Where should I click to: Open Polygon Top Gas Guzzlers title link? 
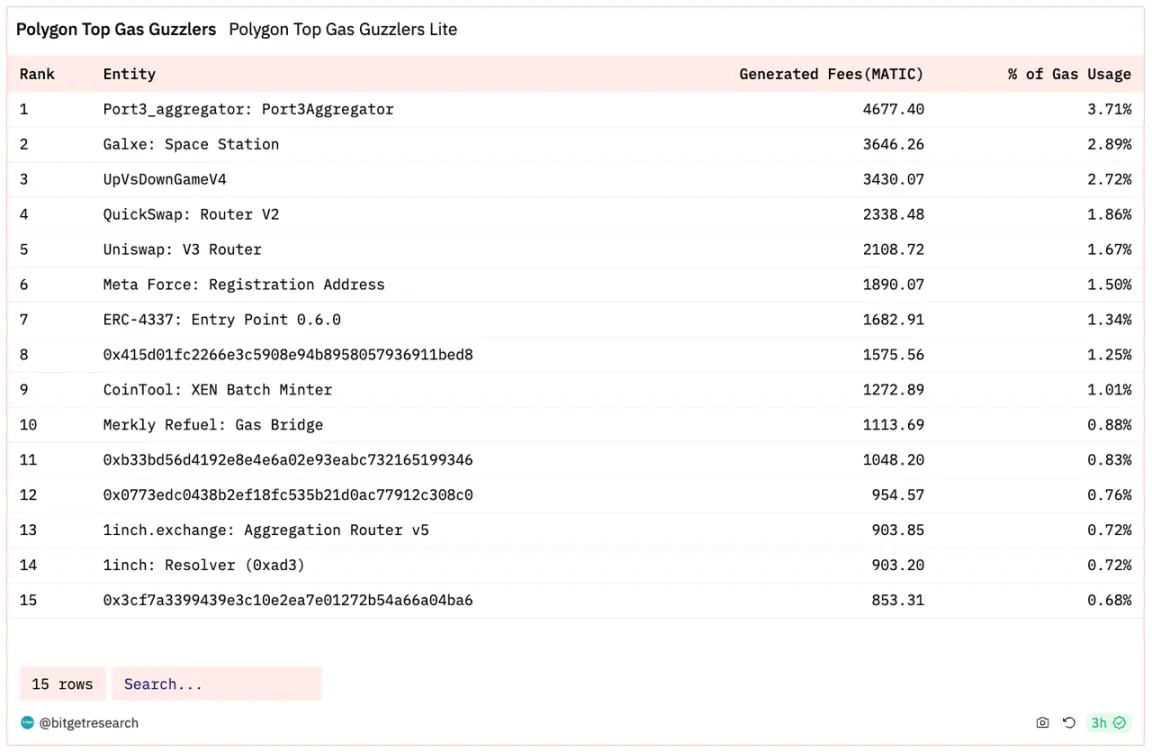click(116, 29)
